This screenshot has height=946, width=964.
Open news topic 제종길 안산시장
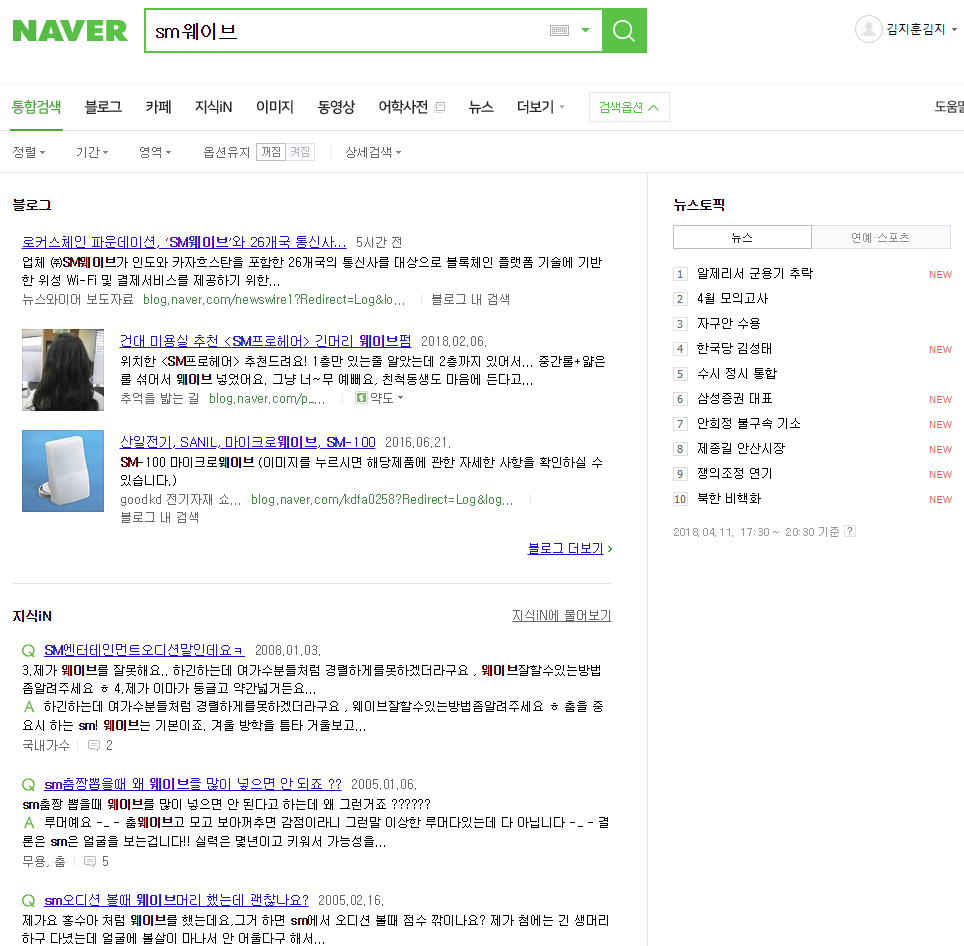(x=741, y=449)
